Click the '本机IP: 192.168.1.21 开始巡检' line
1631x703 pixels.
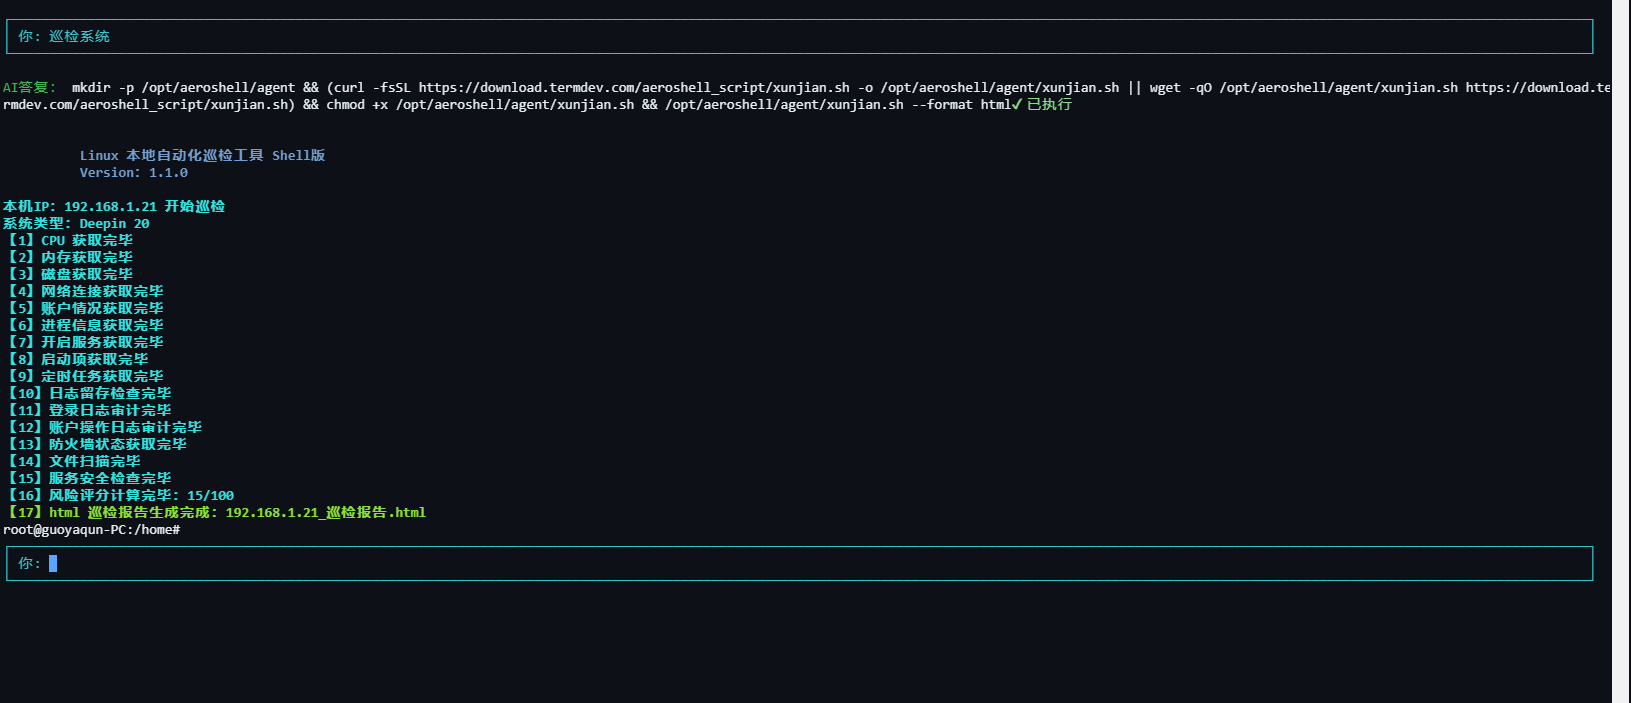pyautogui.click(x=114, y=206)
